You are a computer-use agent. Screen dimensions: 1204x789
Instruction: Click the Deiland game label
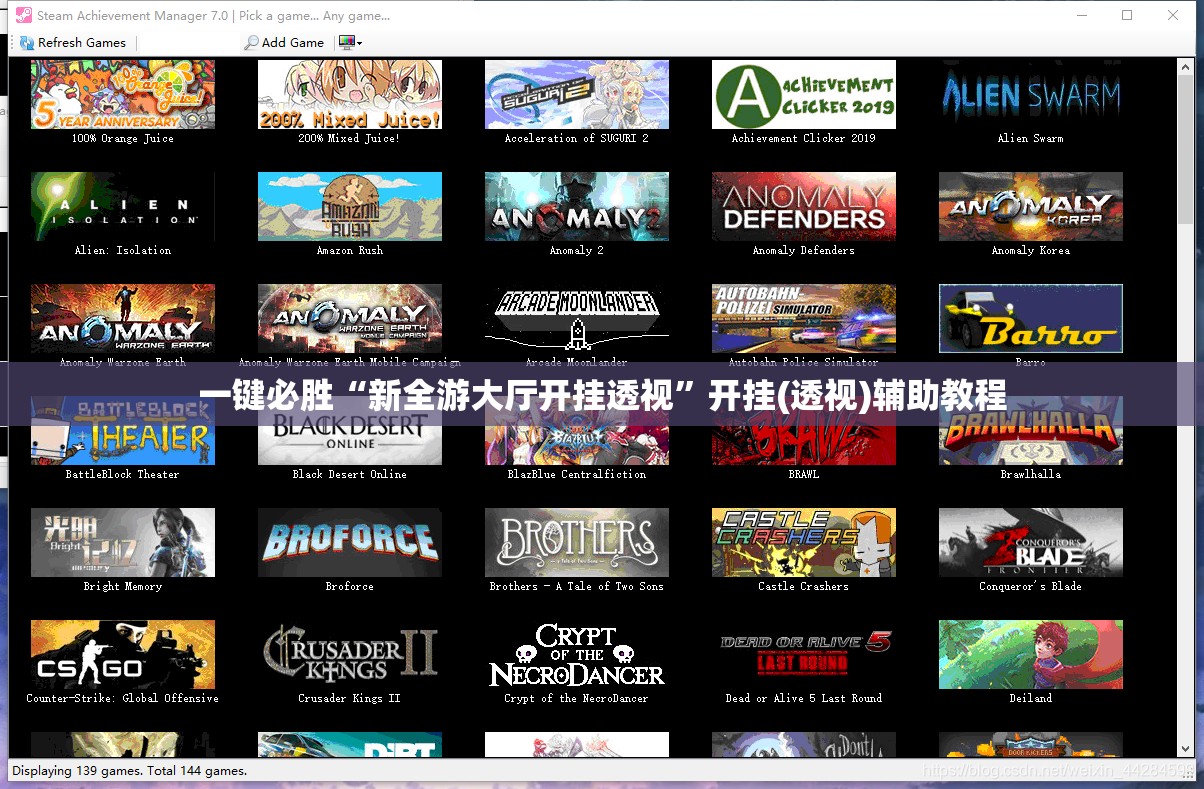click(1031, 698)
